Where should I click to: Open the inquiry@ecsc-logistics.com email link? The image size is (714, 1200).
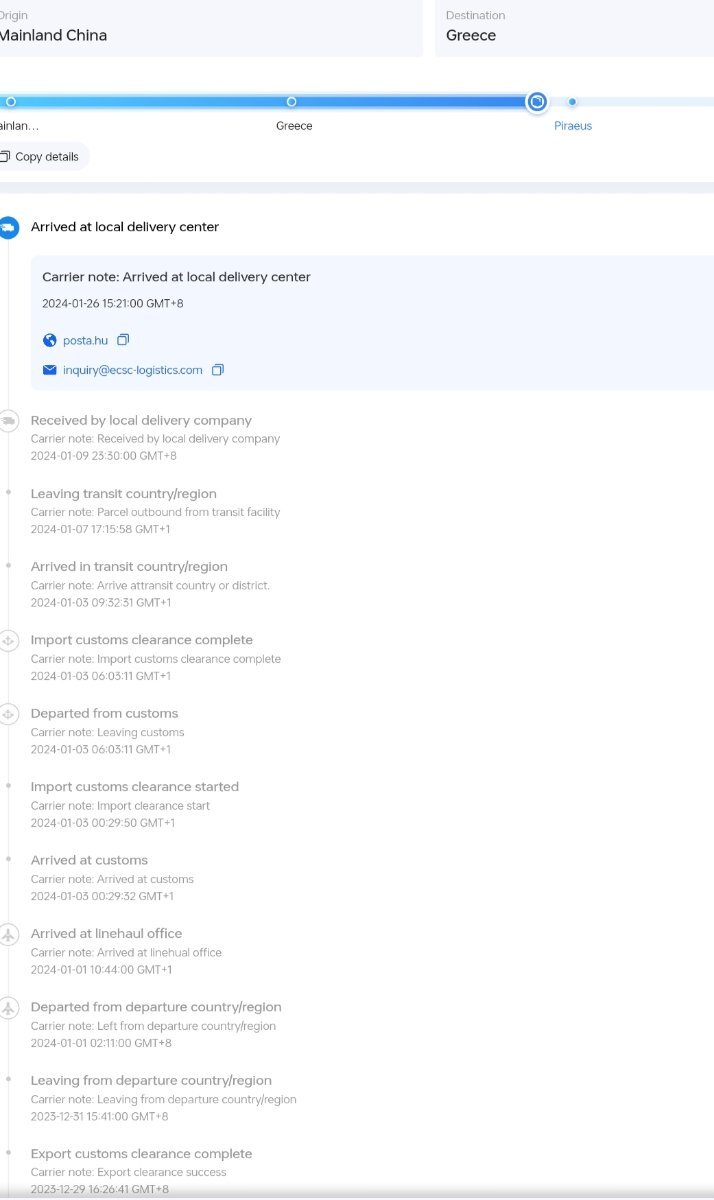point(133,370)
